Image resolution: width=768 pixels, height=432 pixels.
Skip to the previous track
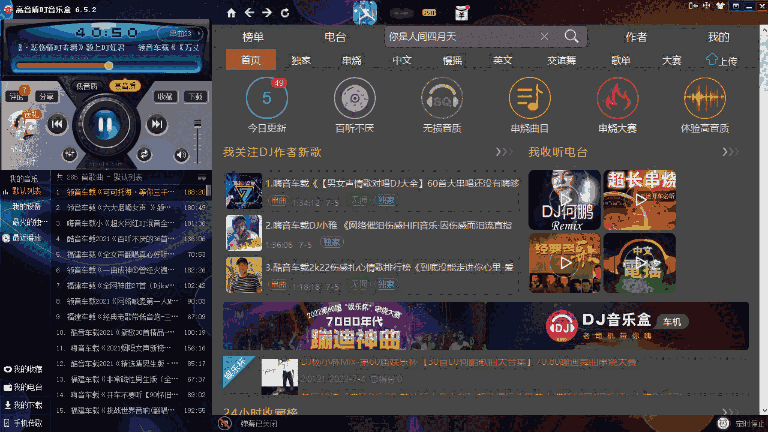[57, 124]
